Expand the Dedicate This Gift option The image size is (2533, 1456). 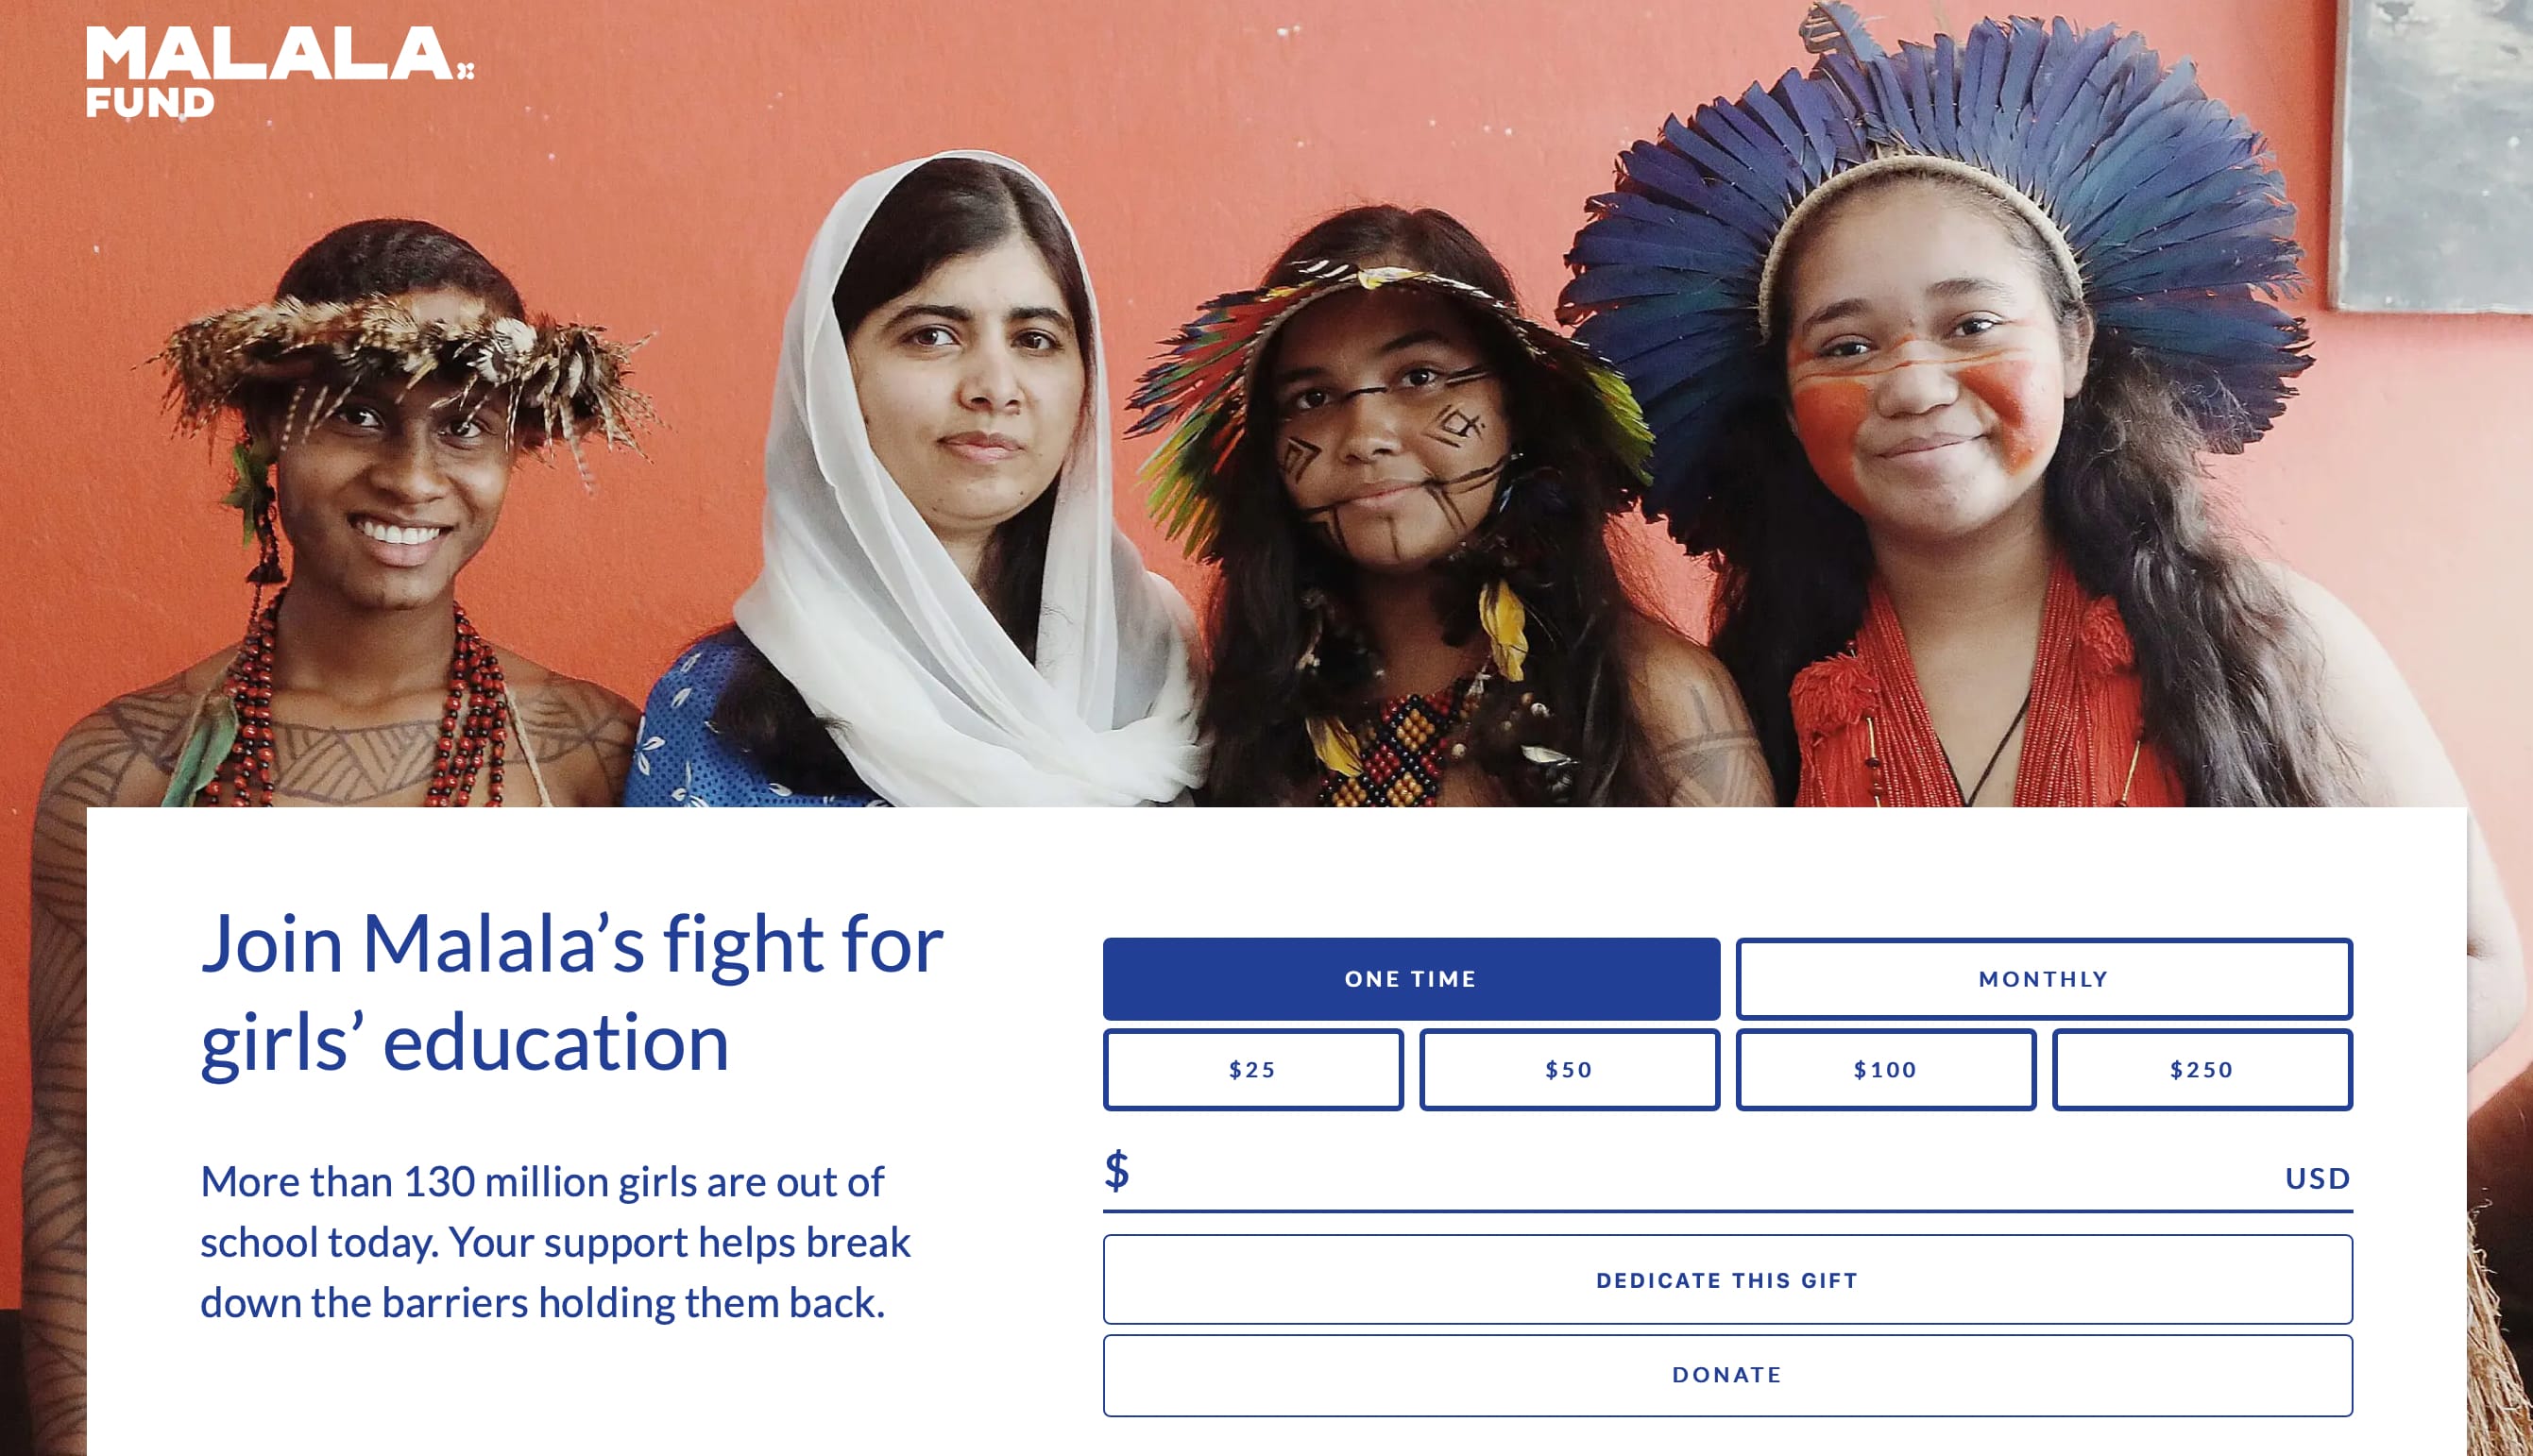(1727, 1280)
